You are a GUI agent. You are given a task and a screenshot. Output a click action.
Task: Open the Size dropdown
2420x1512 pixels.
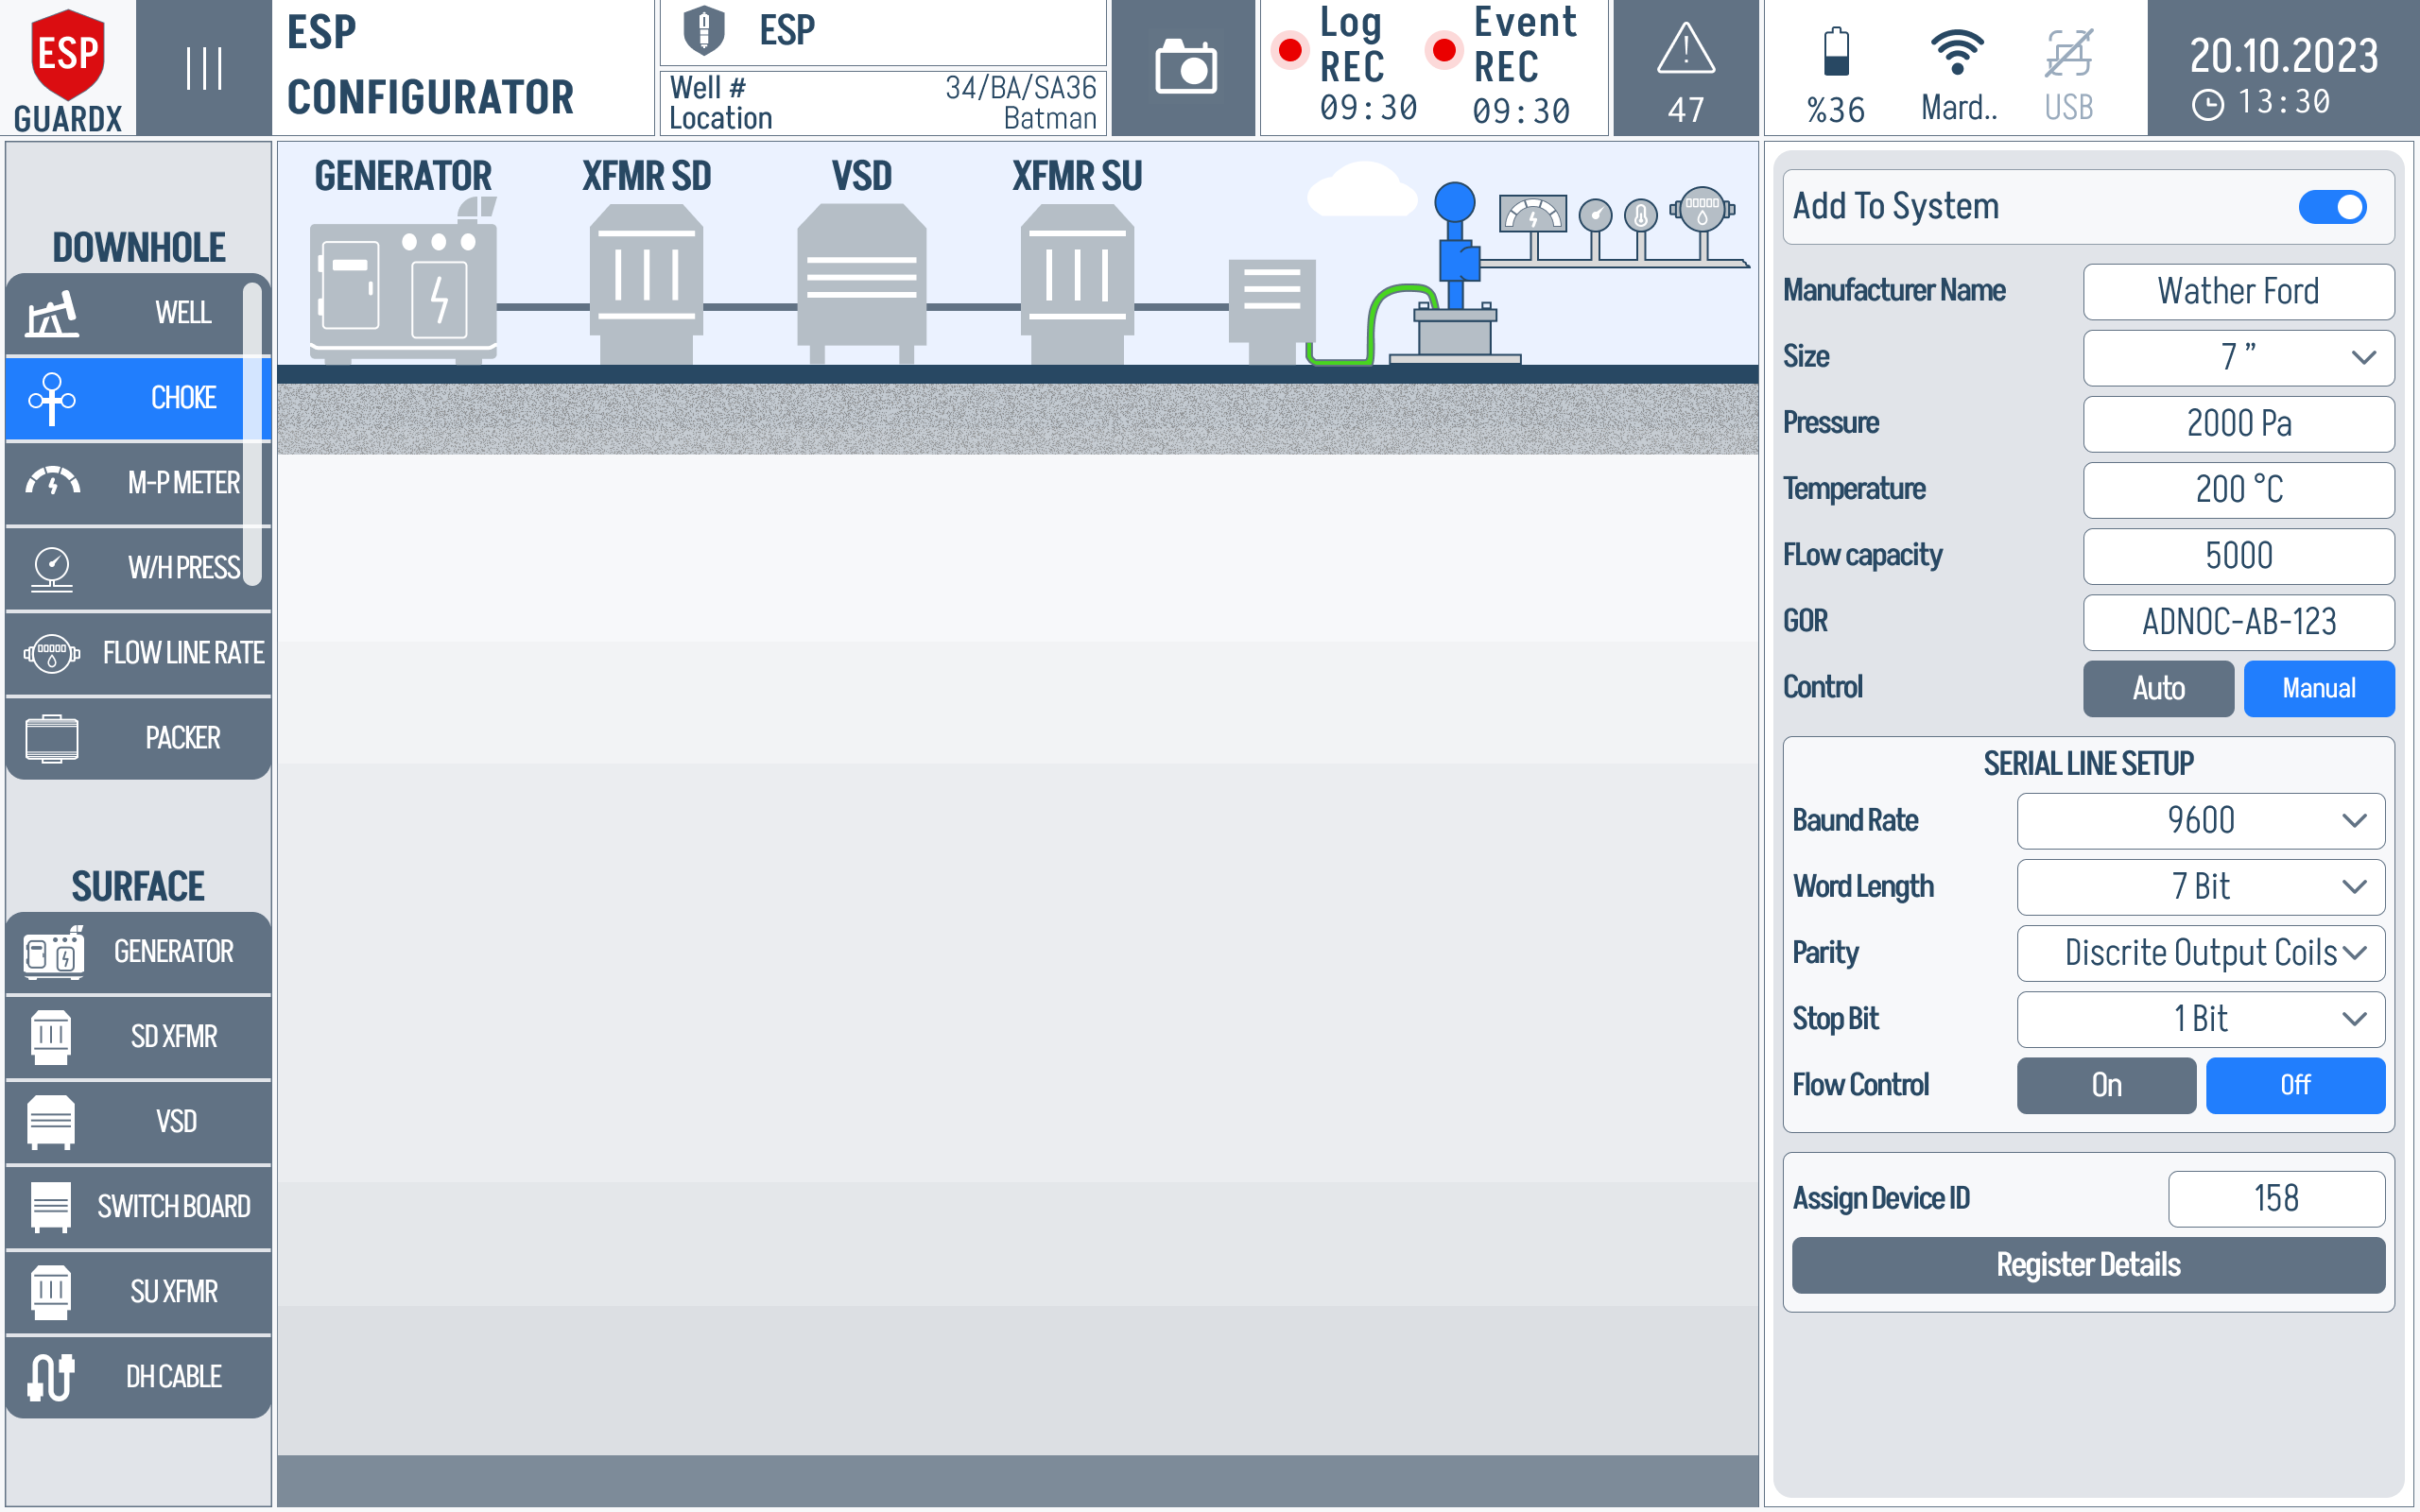pyautogui.click(x=2238, y=357)
